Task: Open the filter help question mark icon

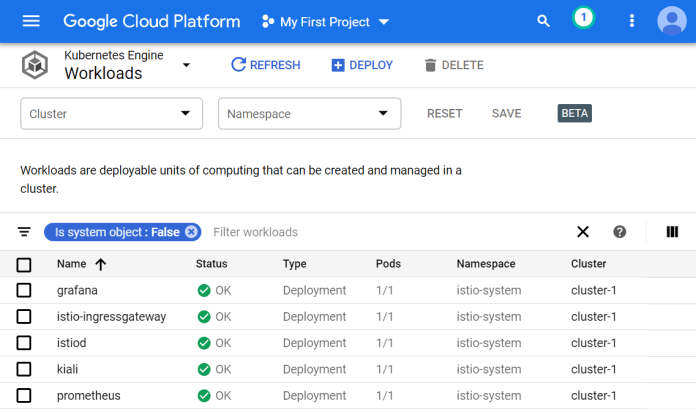Action: click(620, 232)
